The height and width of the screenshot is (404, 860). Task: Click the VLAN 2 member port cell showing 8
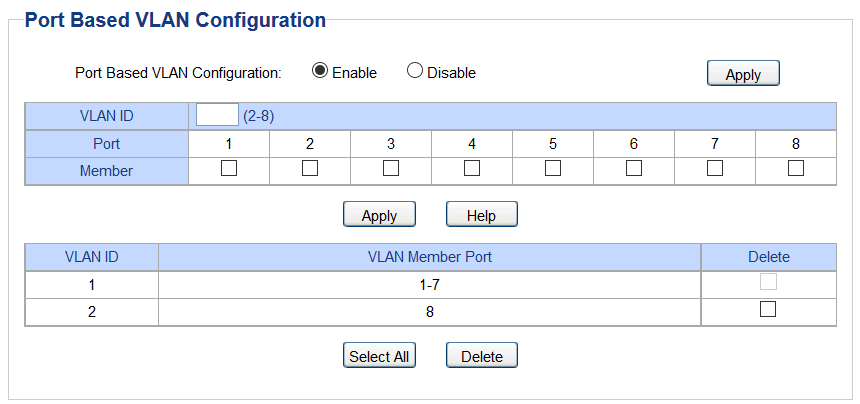click(429, 311)
